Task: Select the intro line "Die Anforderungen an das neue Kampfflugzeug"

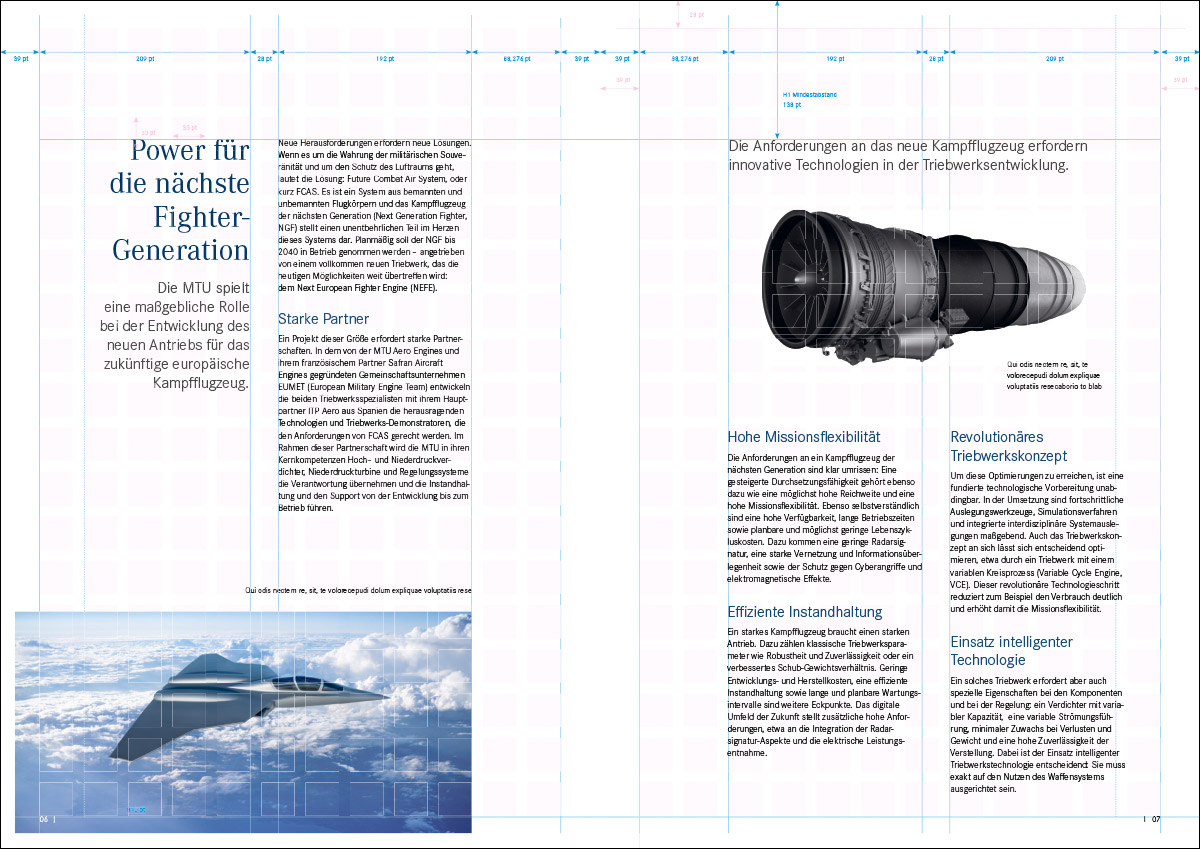Action: click(x=908, y=155)
